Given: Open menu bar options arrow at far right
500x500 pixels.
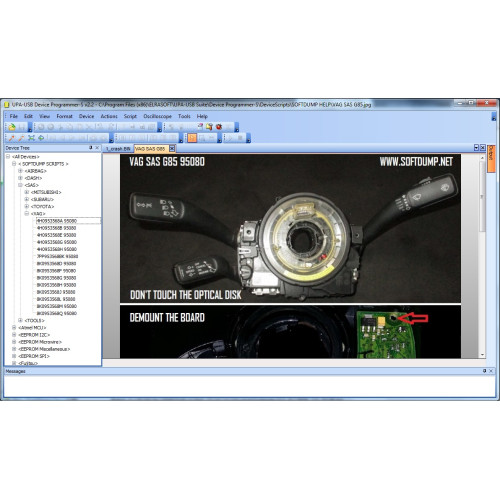Looking at the screenshot, I should pos(494,116).
